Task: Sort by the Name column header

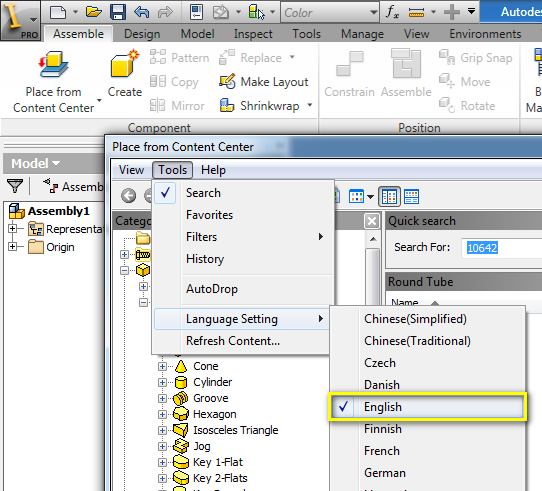Action: click(404, 302)
